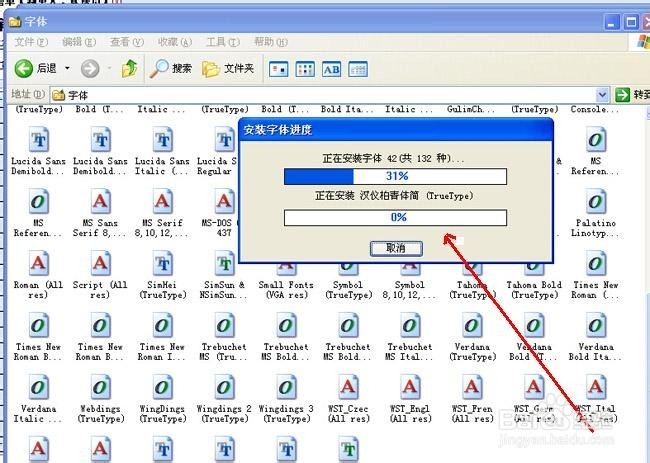The width and height of the screenshot is (650, 463).
Task: Click the Go (转到) green arrow button
Action: pyautogui.click(x=622, y=95)
